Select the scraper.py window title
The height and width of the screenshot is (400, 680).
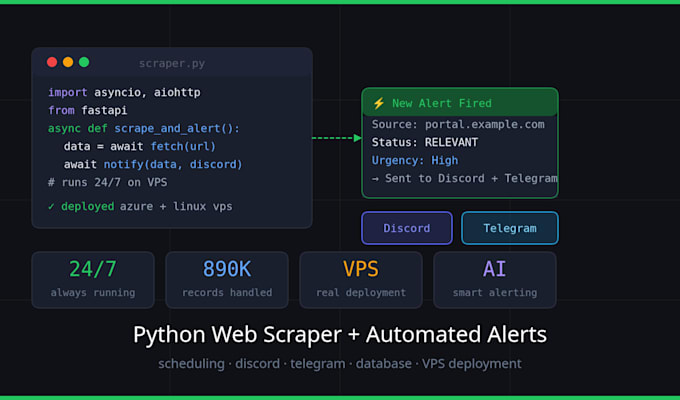click(172, 63)
